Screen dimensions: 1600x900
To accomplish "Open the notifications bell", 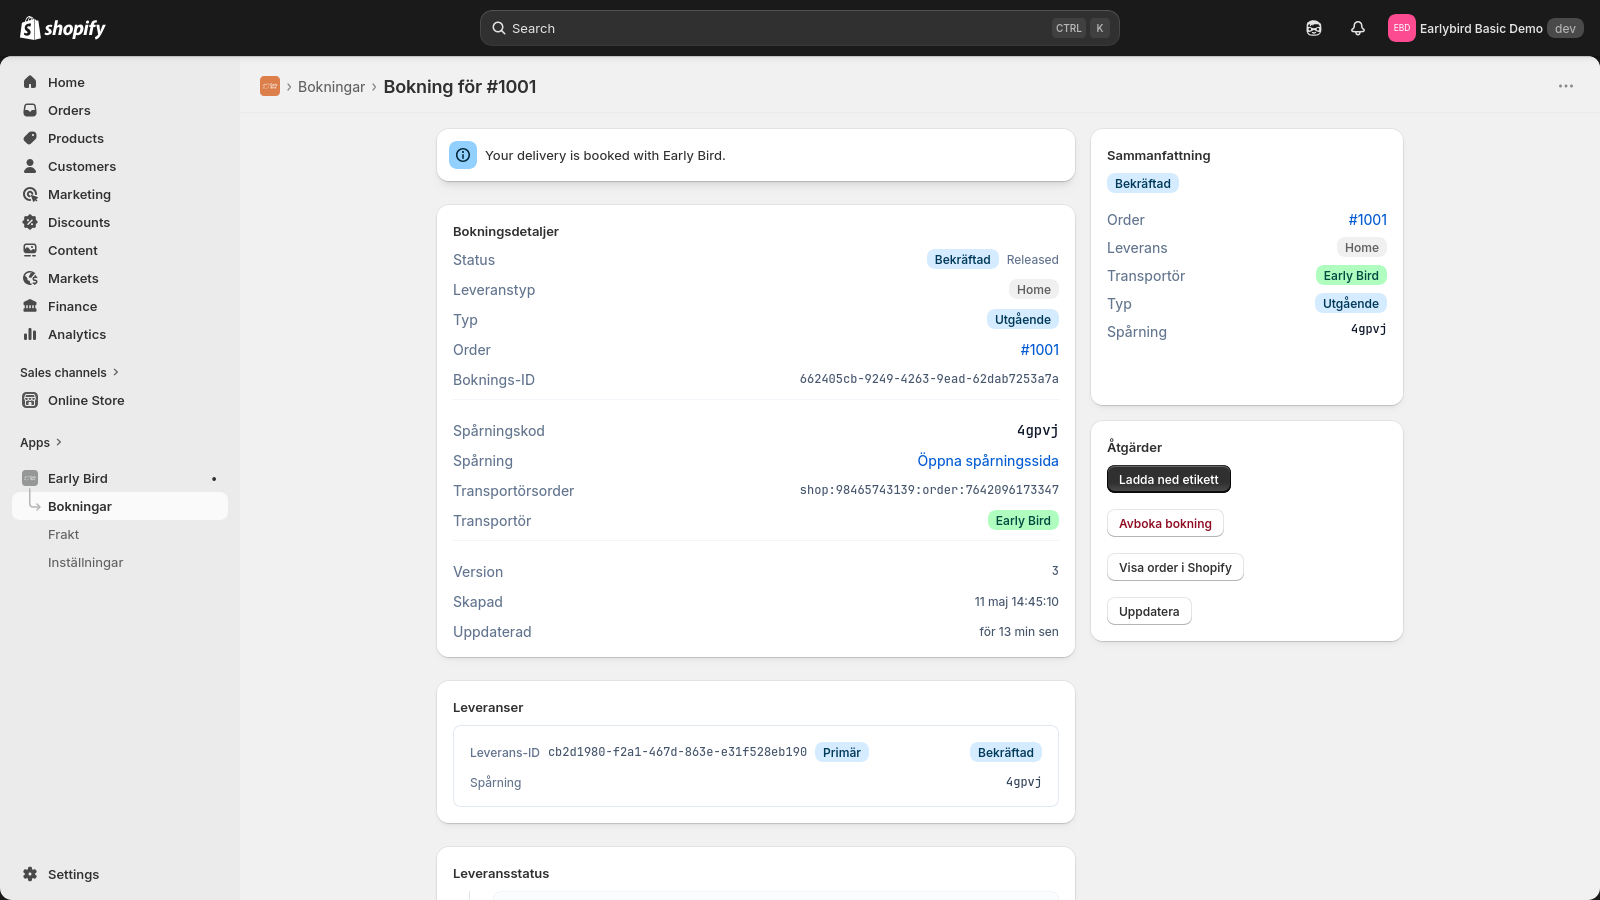I will point(1358,28).
